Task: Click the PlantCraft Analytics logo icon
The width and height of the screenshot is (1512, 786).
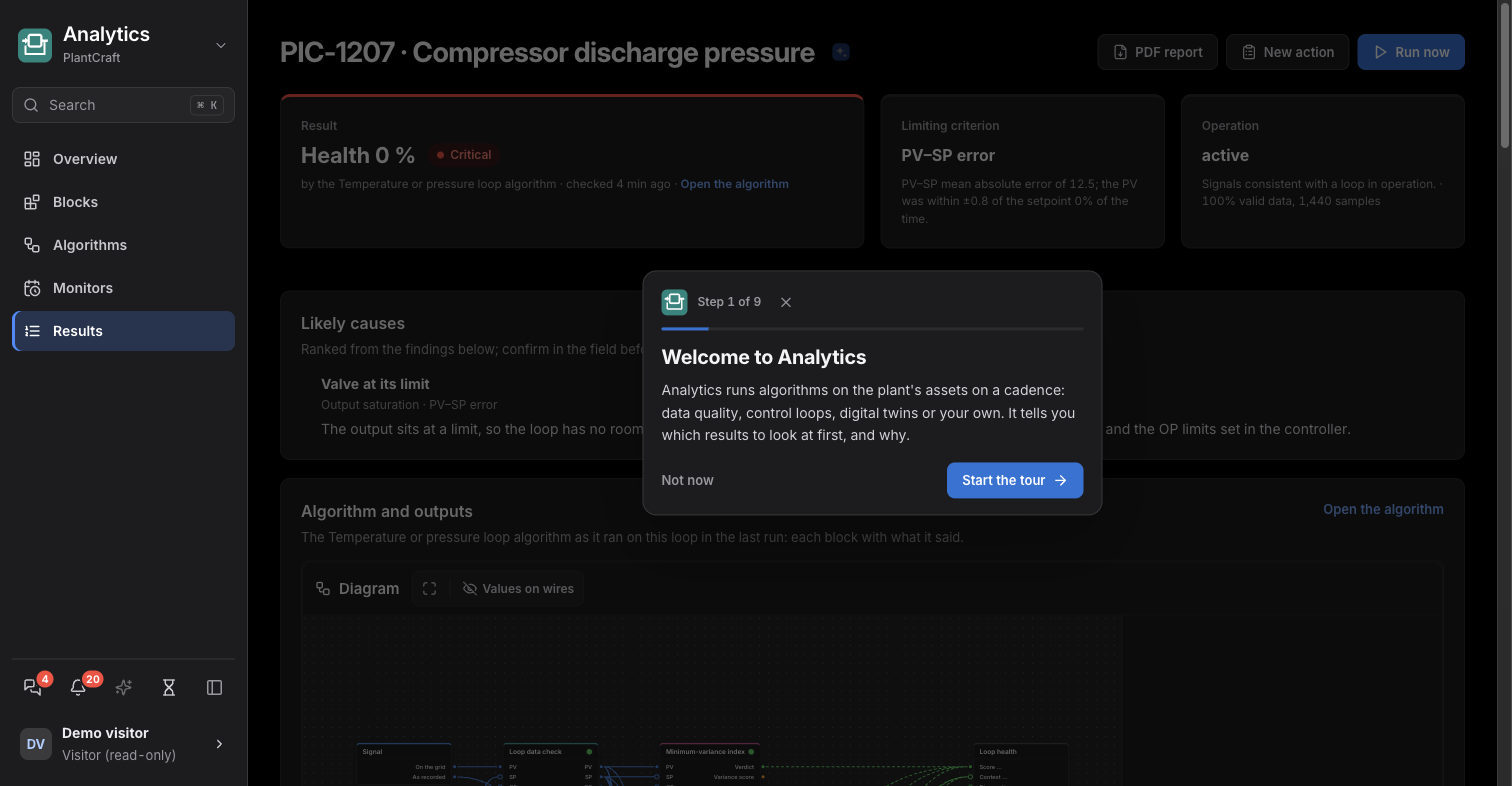Action: pyautogui.click(x=35, y=45)
